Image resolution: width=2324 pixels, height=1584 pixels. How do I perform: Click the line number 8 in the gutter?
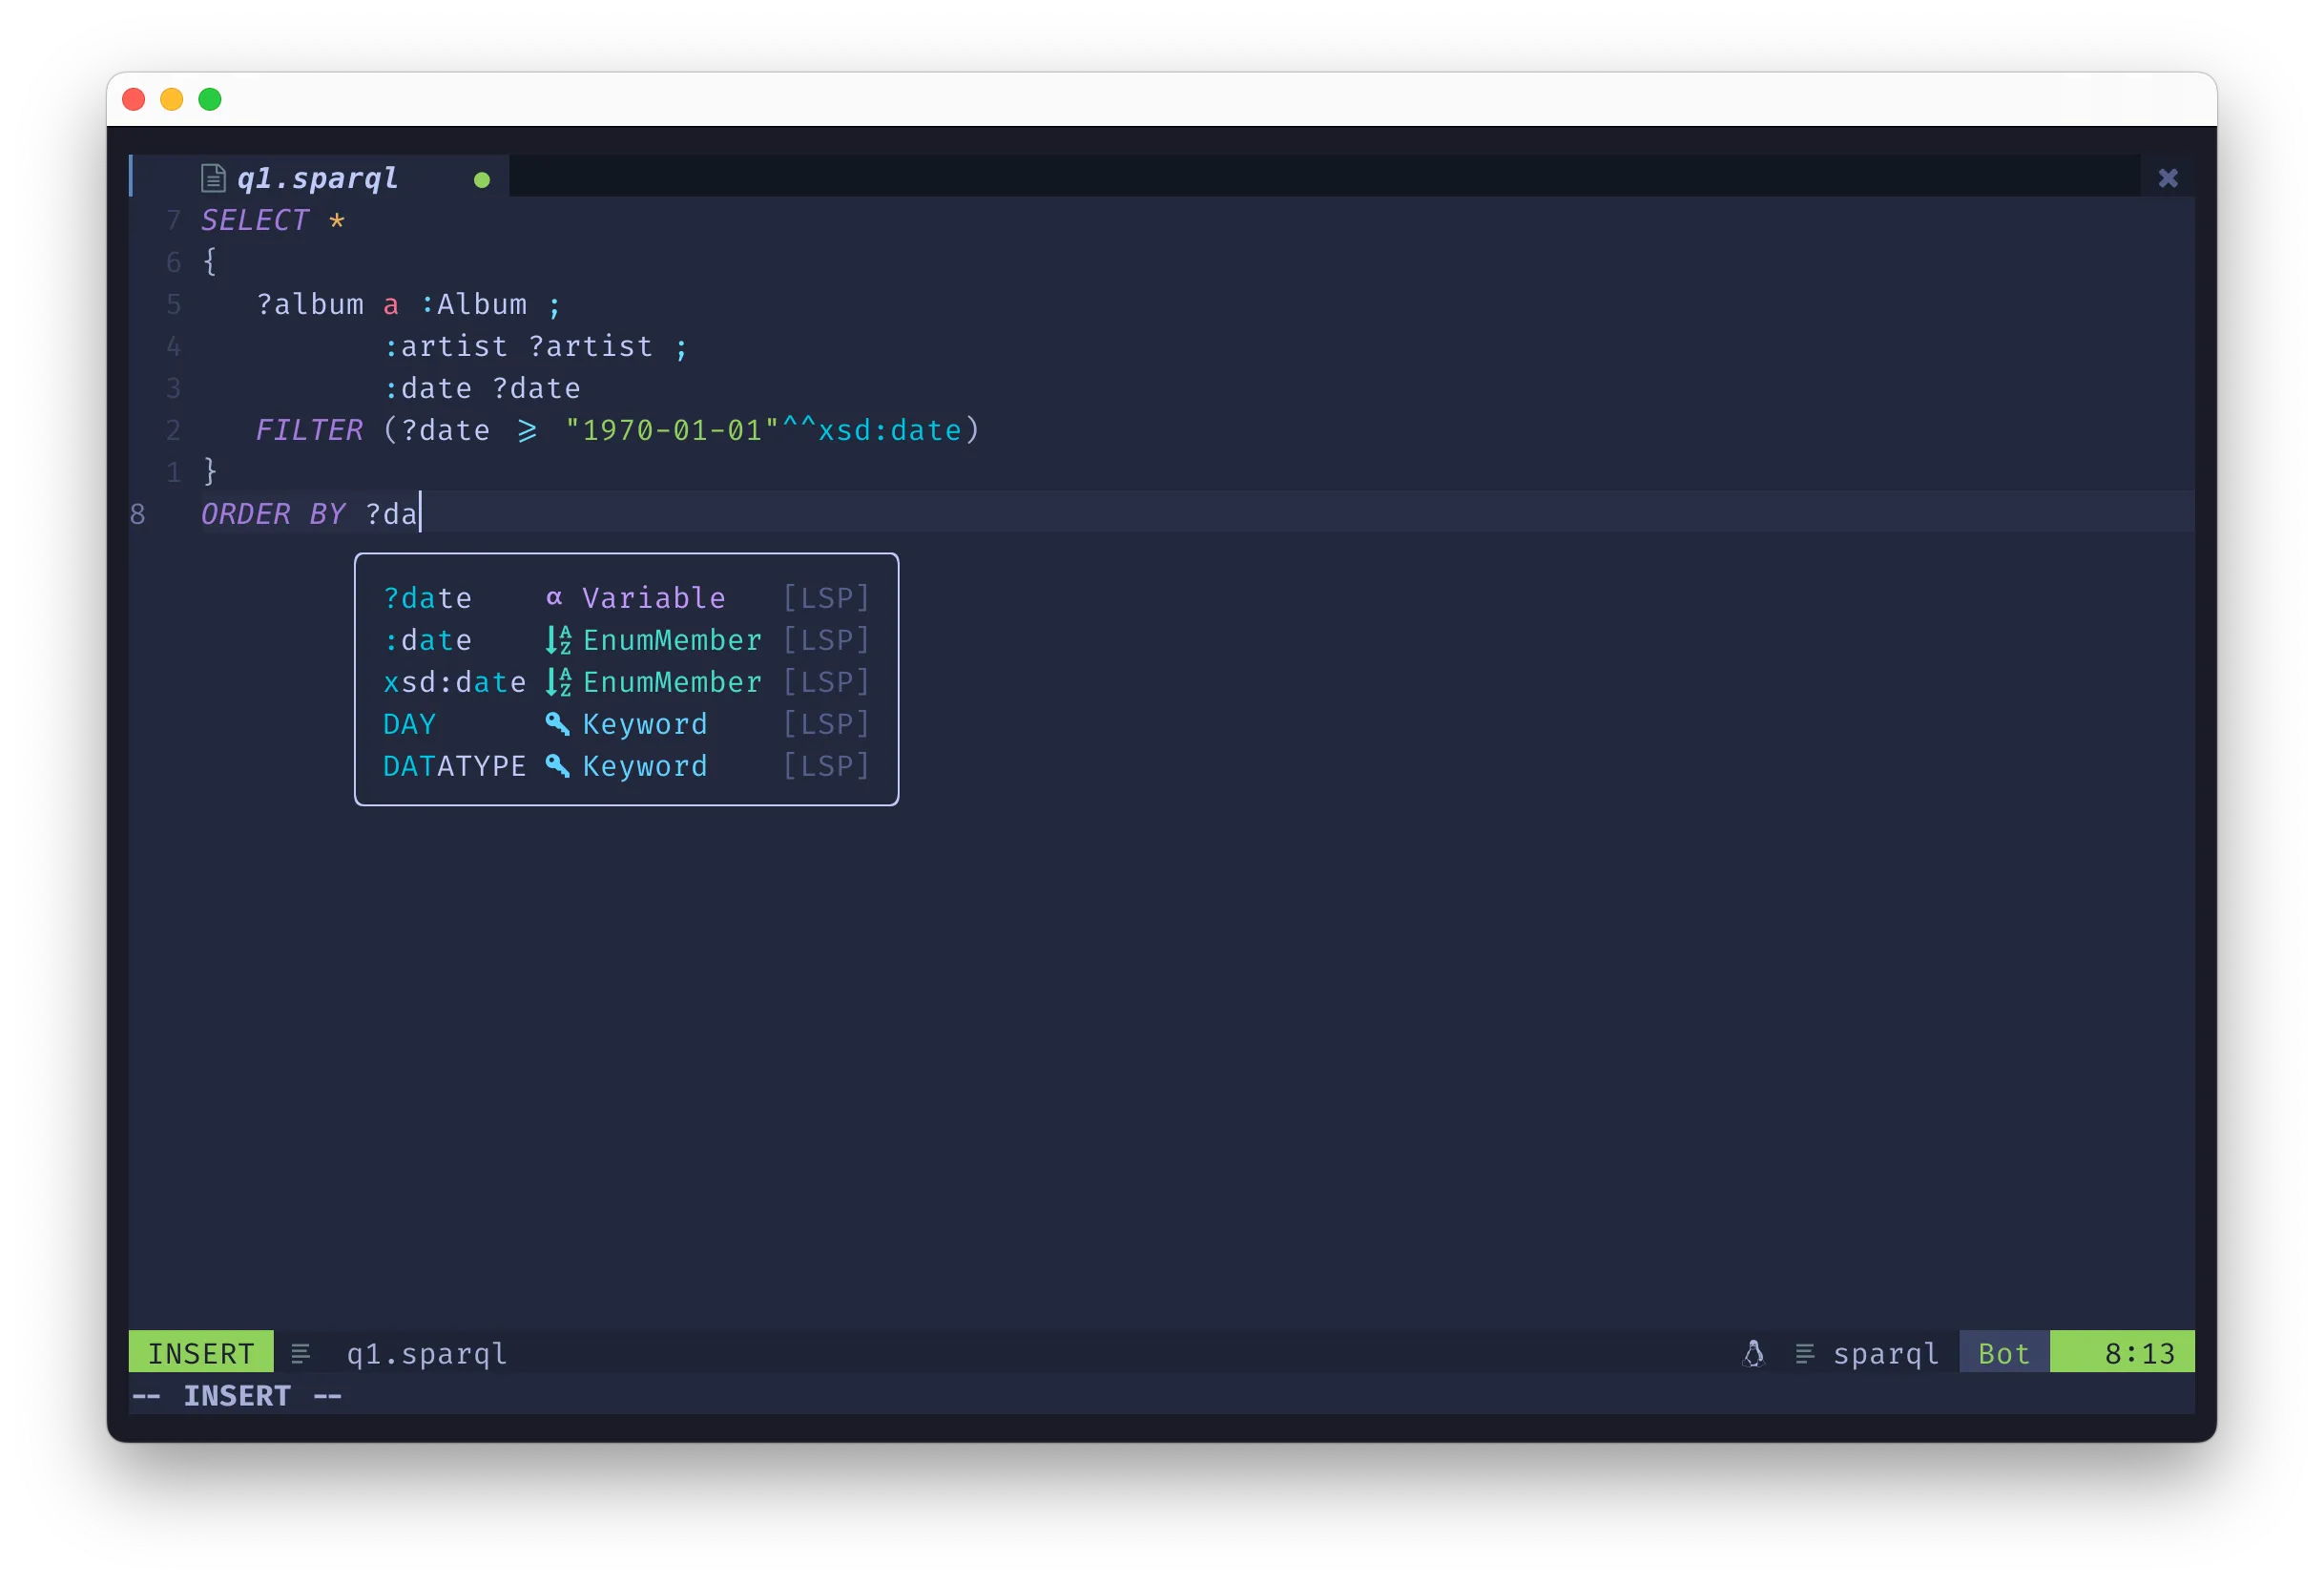click(x=138, y=514)
